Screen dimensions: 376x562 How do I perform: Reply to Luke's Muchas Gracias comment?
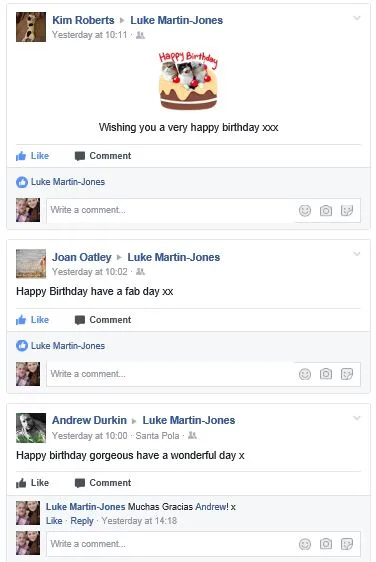click(x=82, y=521)
